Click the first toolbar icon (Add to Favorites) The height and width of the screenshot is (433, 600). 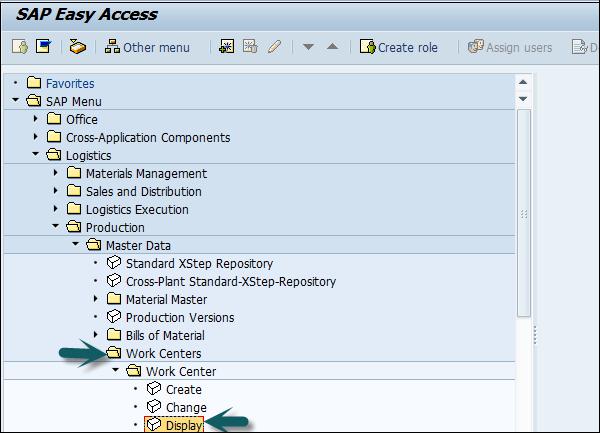(19, 47)
